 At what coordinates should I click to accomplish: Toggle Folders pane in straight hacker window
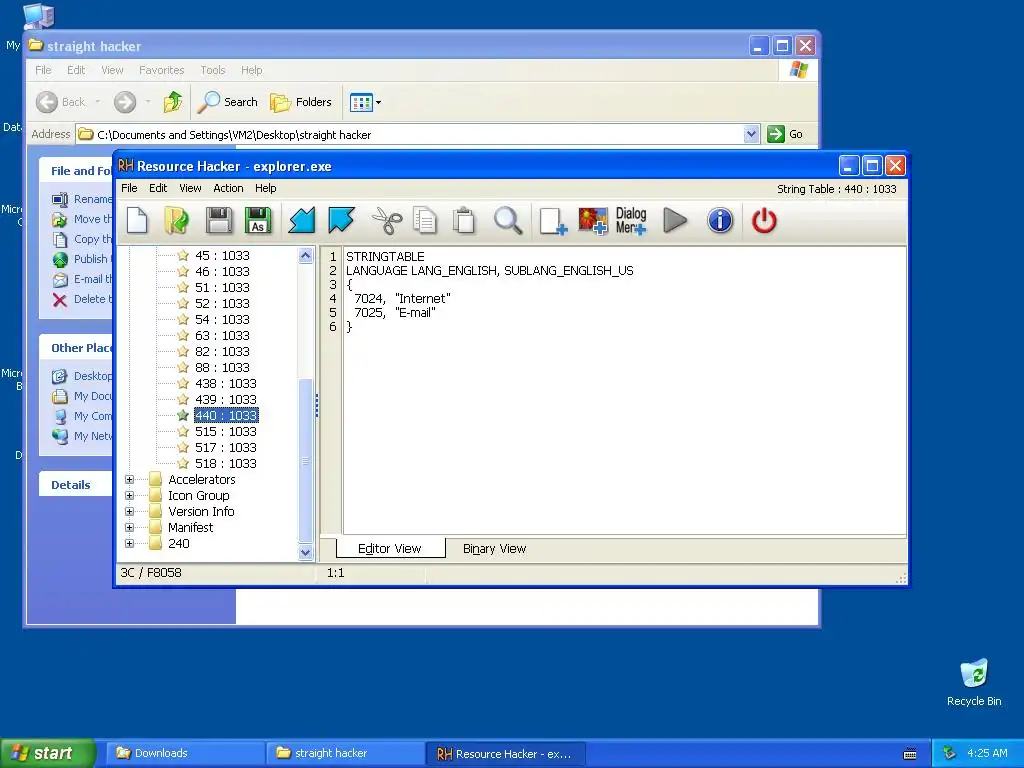pyautogui.click(x=301, y=102)
